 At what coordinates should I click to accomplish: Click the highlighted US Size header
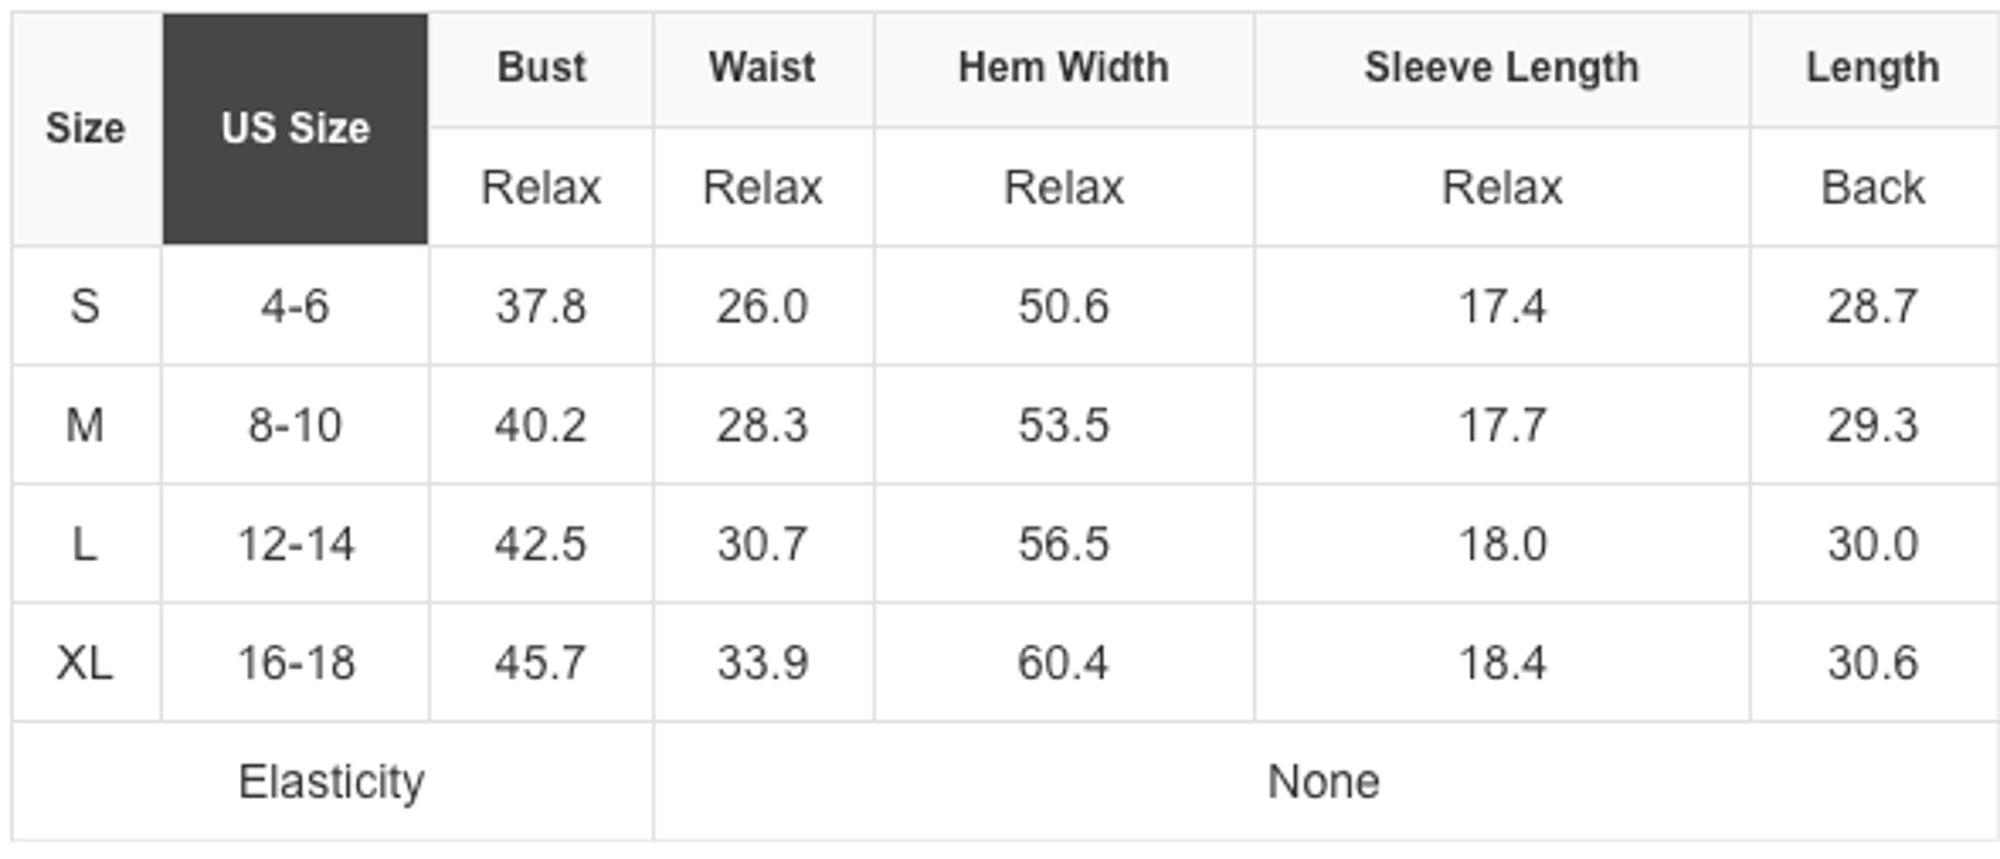click(295, 129)
